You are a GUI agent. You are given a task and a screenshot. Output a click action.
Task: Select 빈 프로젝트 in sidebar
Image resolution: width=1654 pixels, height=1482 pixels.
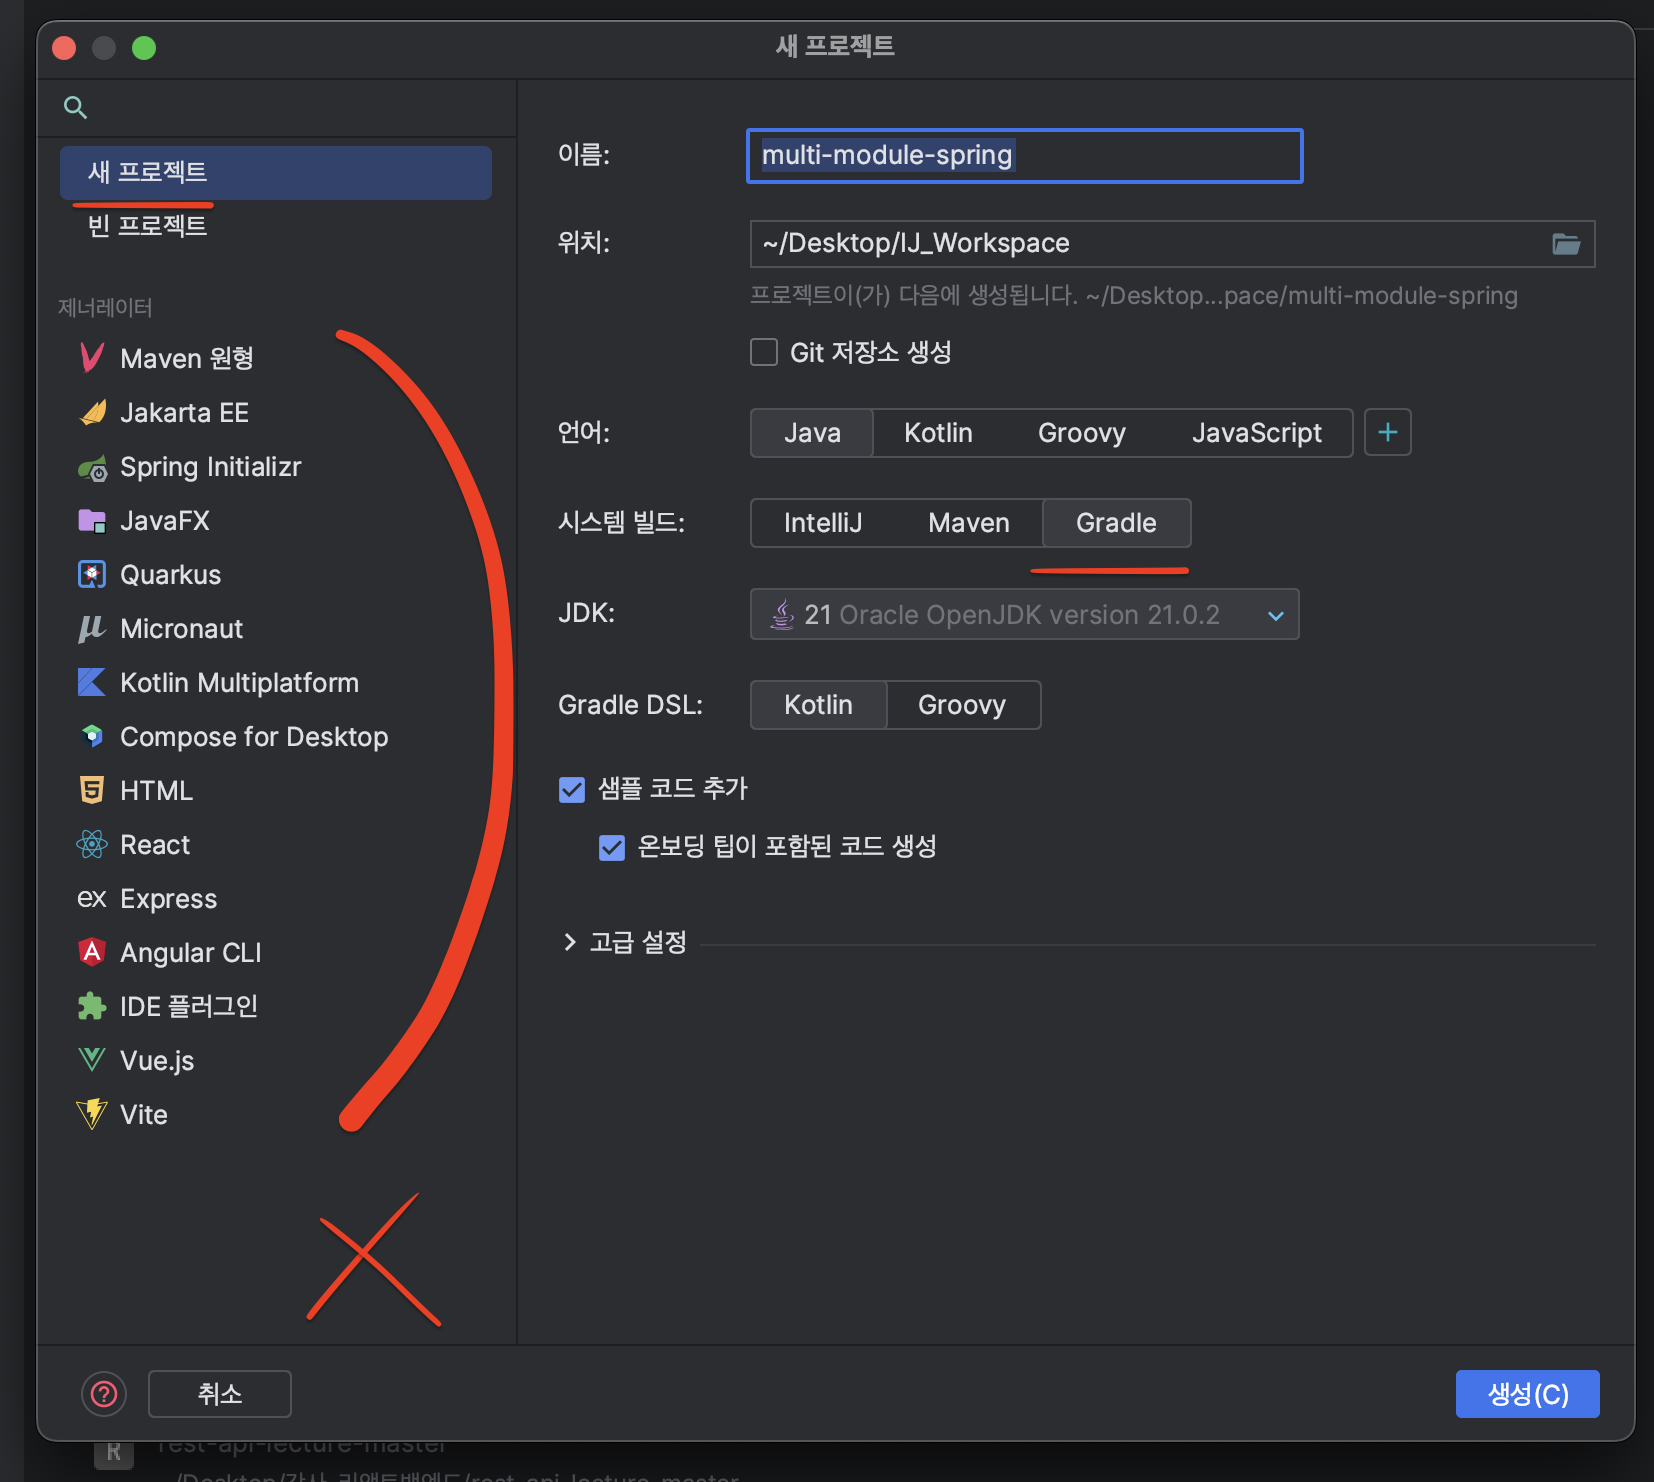pos(275,226)
